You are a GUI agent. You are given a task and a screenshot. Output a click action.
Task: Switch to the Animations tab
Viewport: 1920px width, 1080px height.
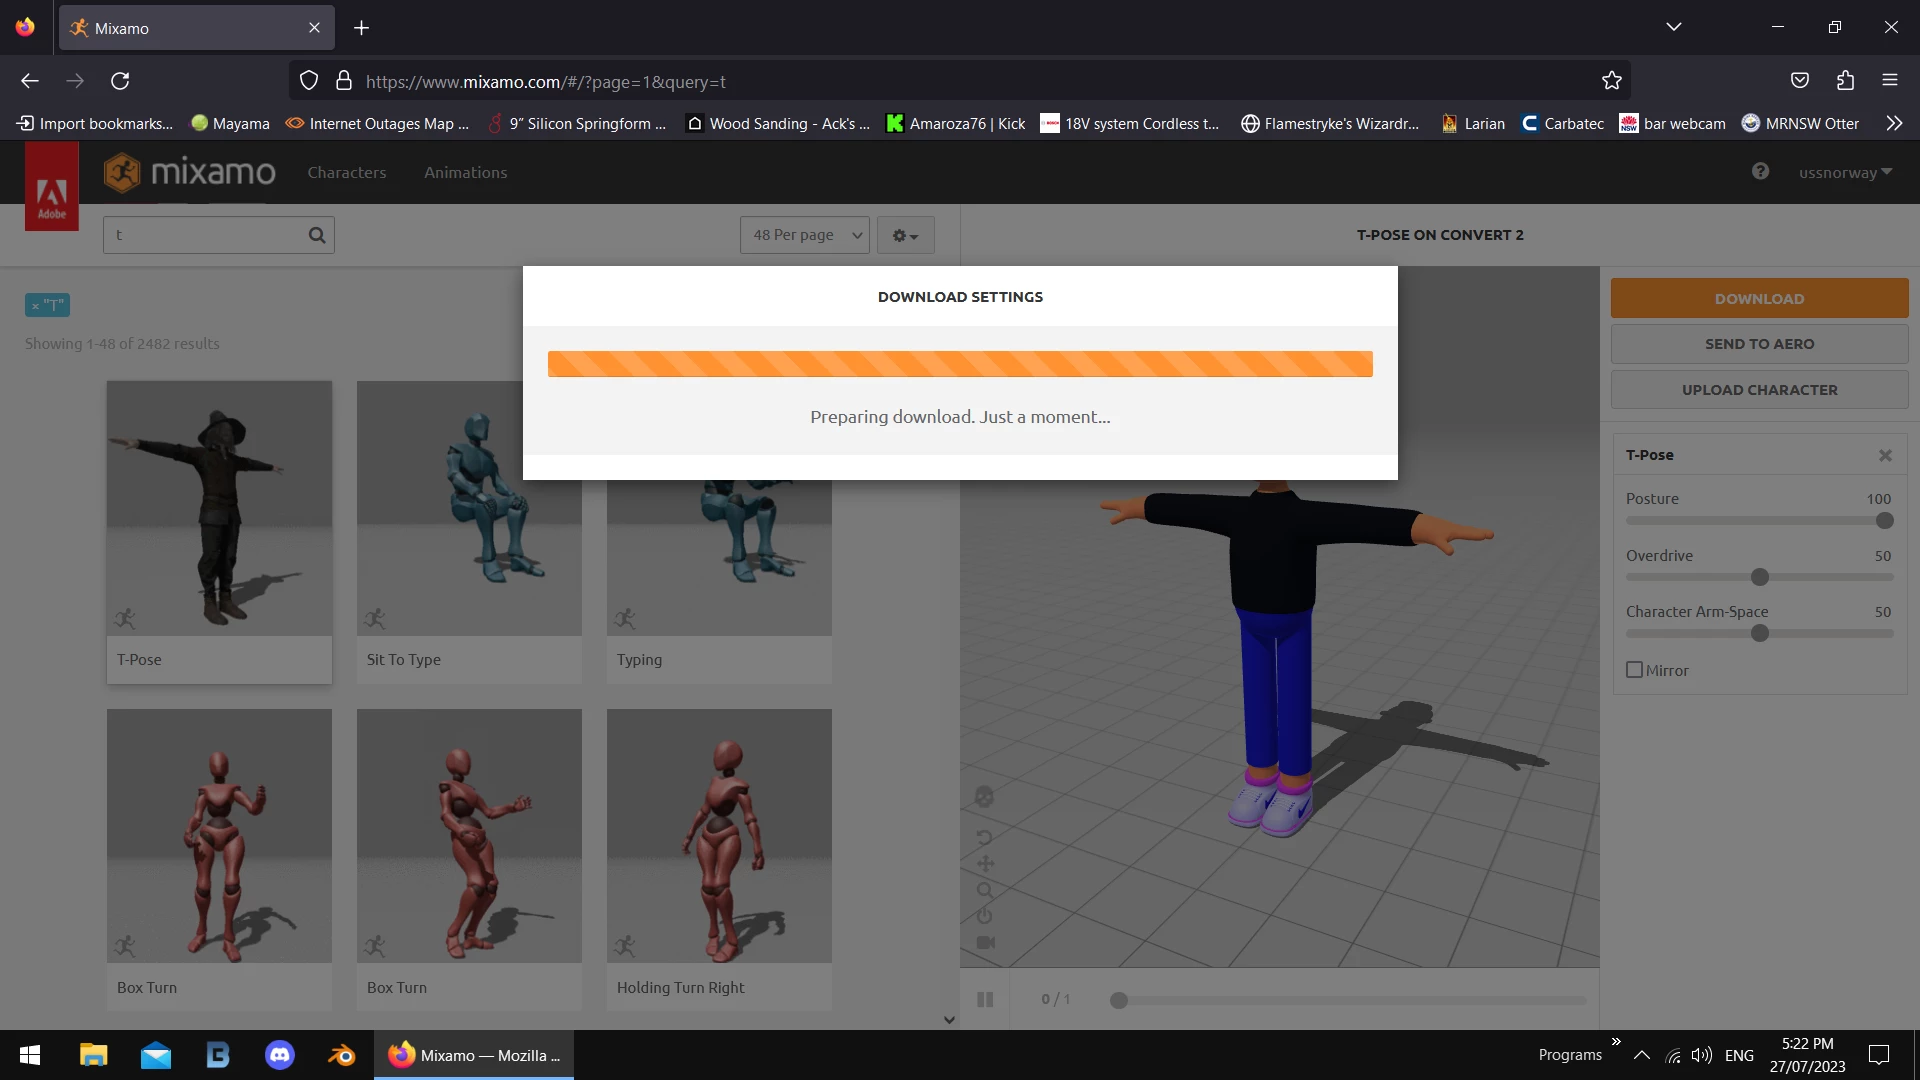click(x=465, y=172)
